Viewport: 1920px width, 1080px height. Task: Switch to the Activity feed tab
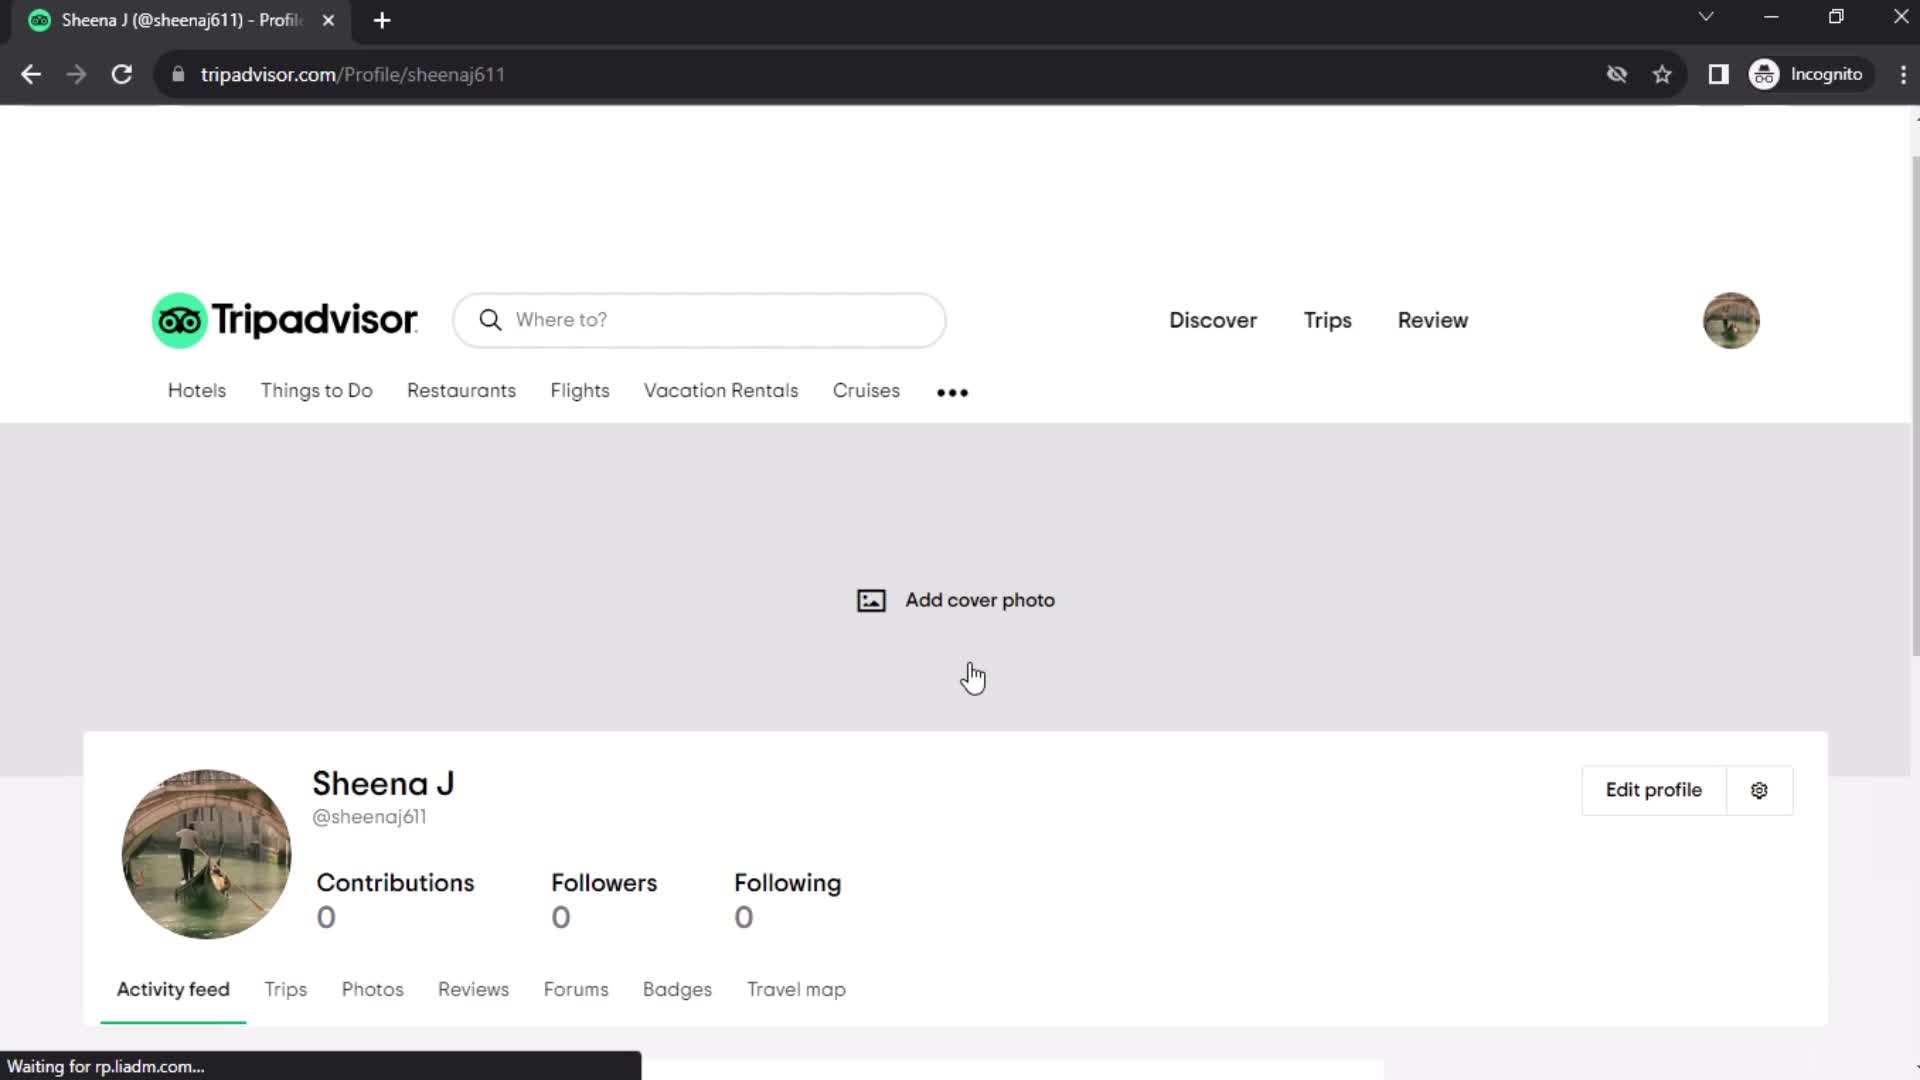coord(173,989)
